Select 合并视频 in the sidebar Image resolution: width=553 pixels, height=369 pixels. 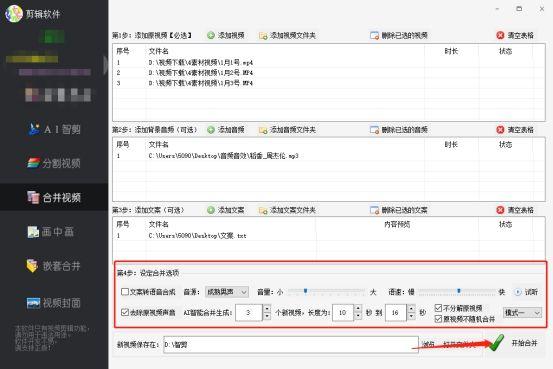[54, 197]
